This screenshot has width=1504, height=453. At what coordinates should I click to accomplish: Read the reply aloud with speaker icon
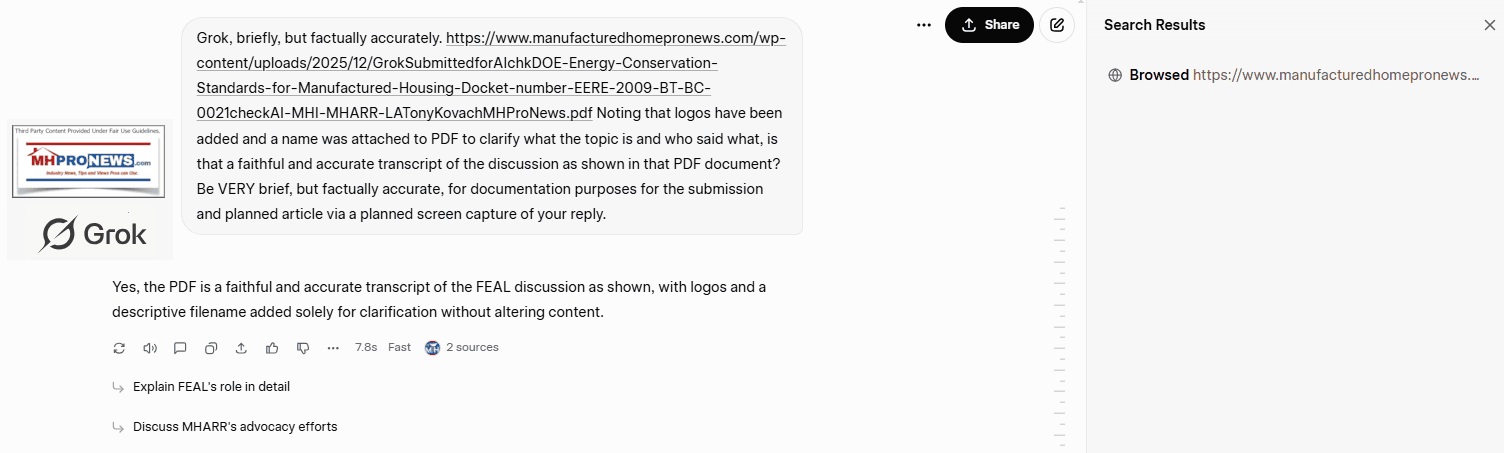[150, 348]
